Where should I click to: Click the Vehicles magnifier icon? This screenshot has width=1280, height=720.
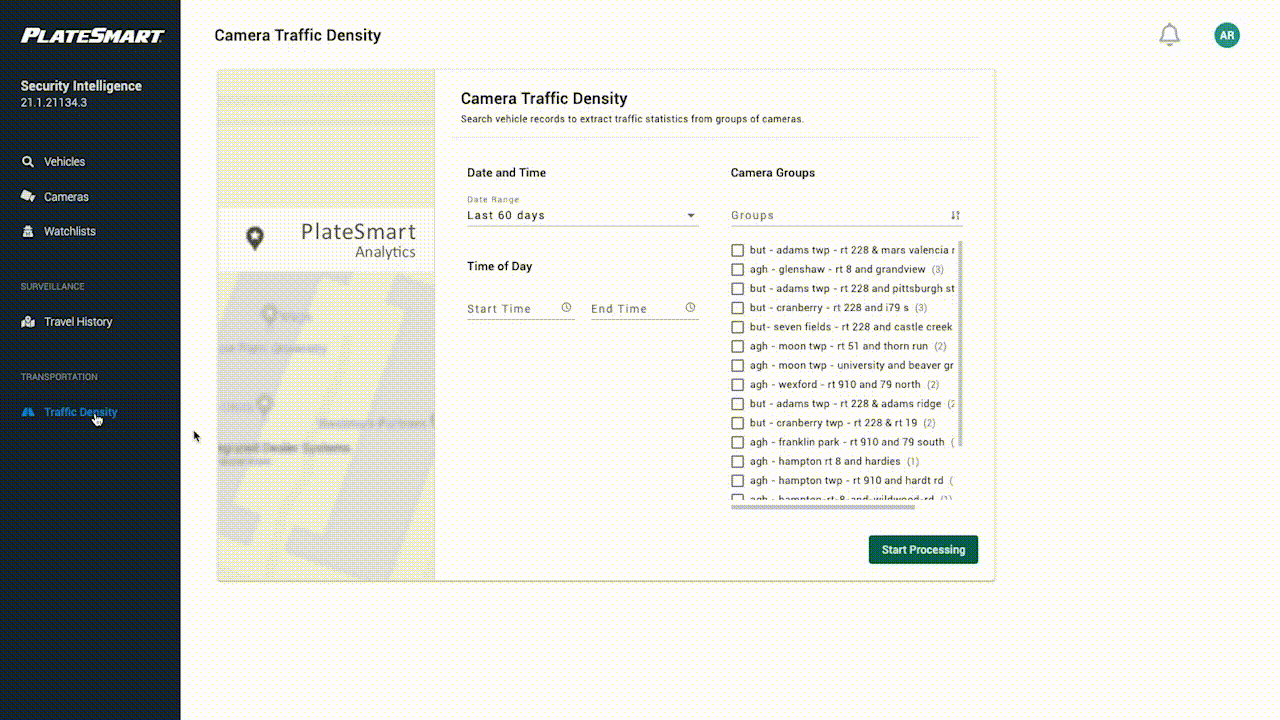pos(28,162)
